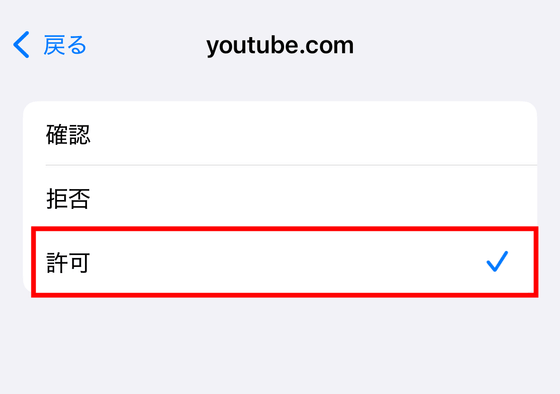
Task: Select the 確認 option
Action: pos(280,133)
